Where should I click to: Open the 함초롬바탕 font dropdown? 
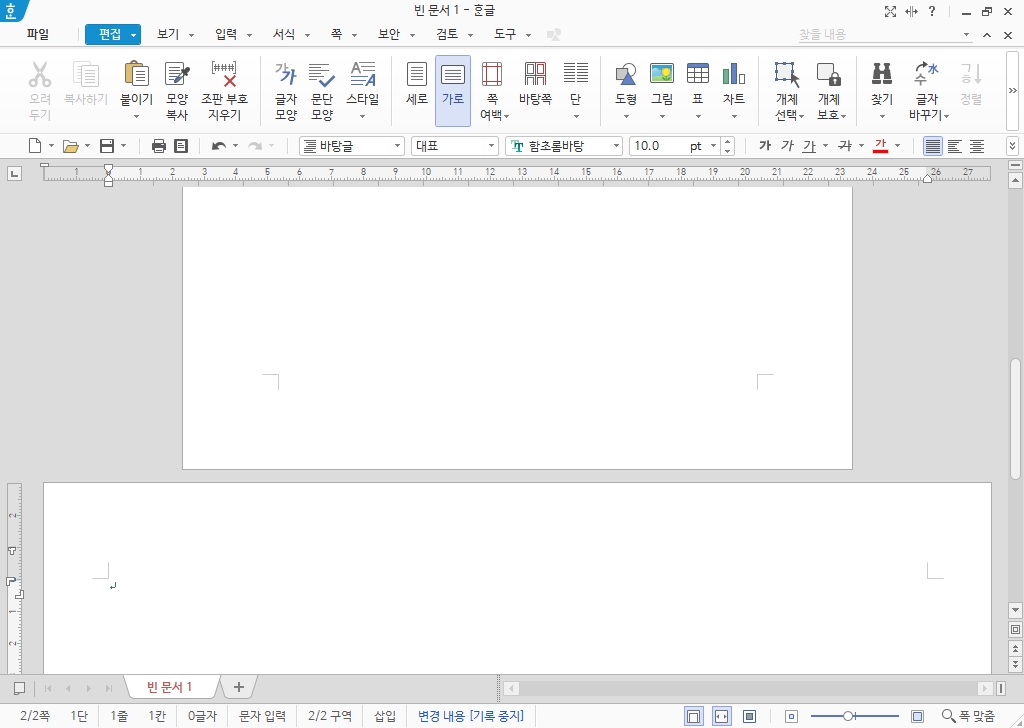[x=616, y=146]
